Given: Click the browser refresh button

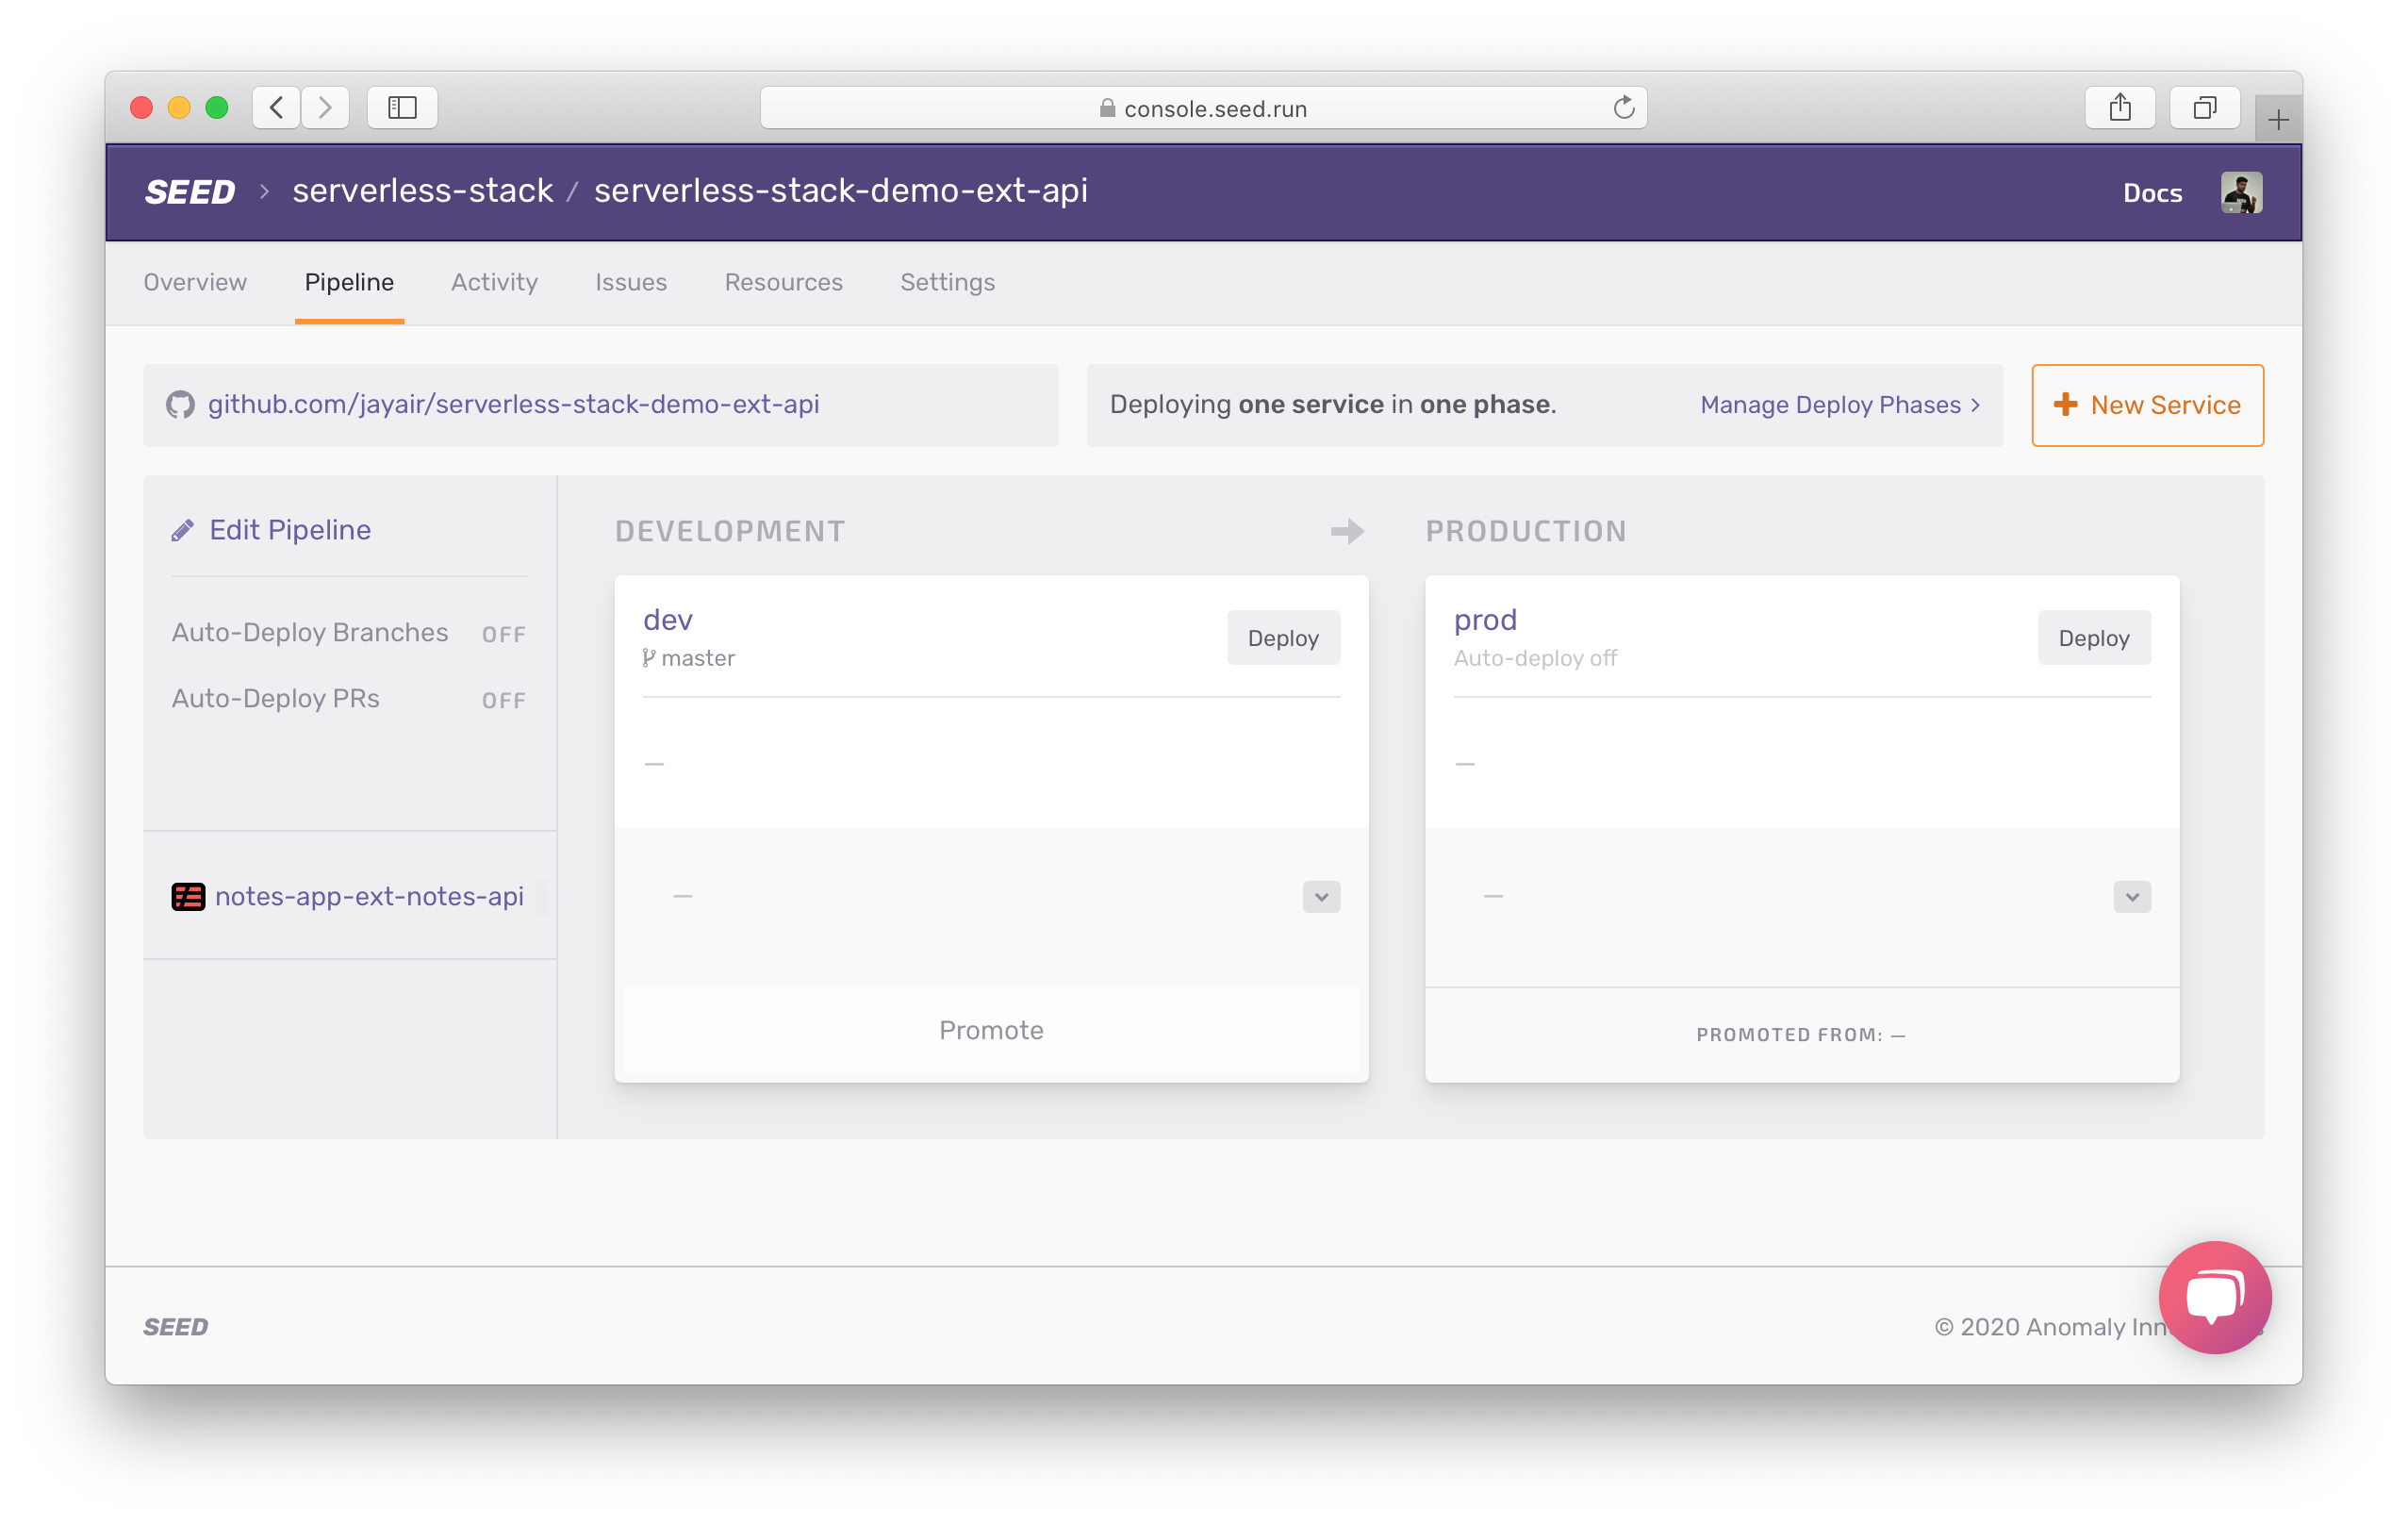Looking at the screenshot, I should (1622, 108).
